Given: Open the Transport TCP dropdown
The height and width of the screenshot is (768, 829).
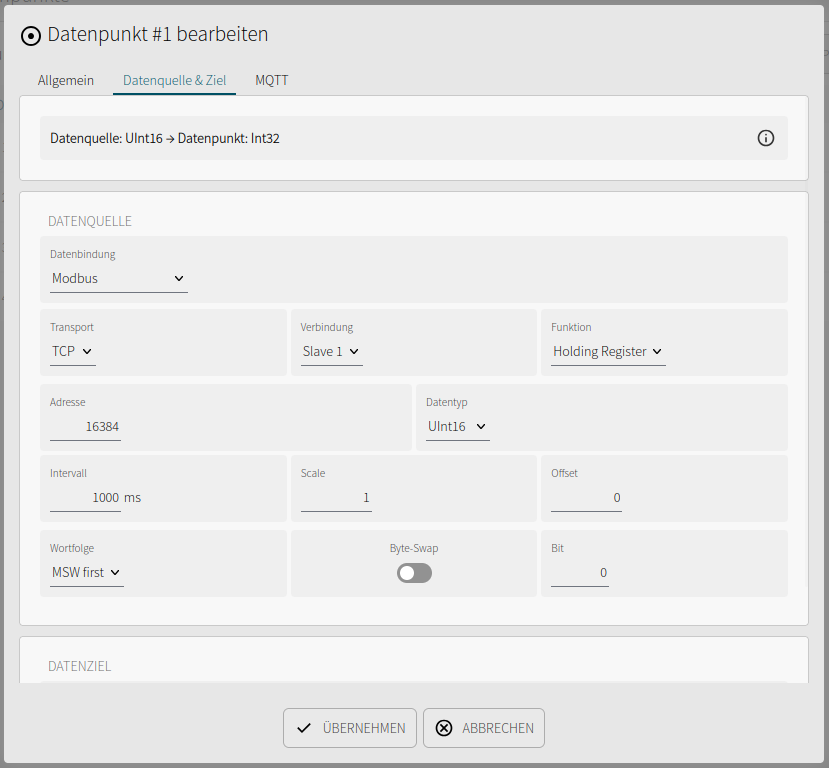Looking at the screenshot, I should 72,351.
